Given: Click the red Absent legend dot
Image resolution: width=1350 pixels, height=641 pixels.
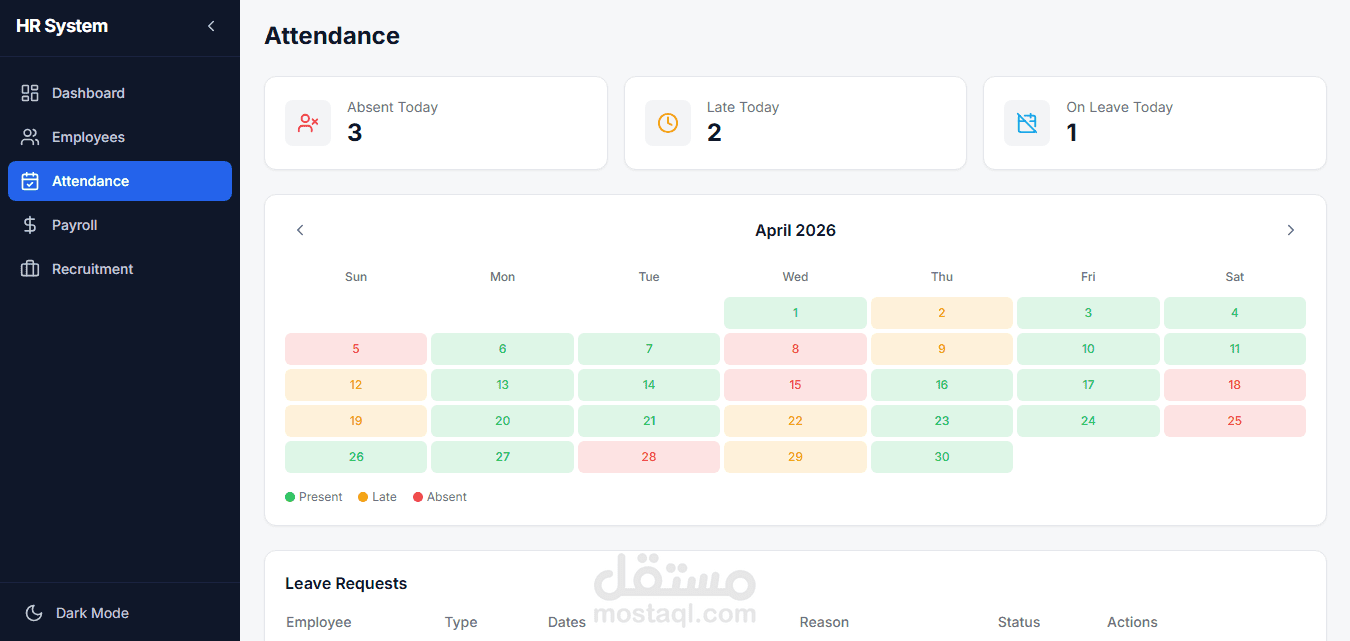Looking at the screenshot, I should (x=418, y=497).
